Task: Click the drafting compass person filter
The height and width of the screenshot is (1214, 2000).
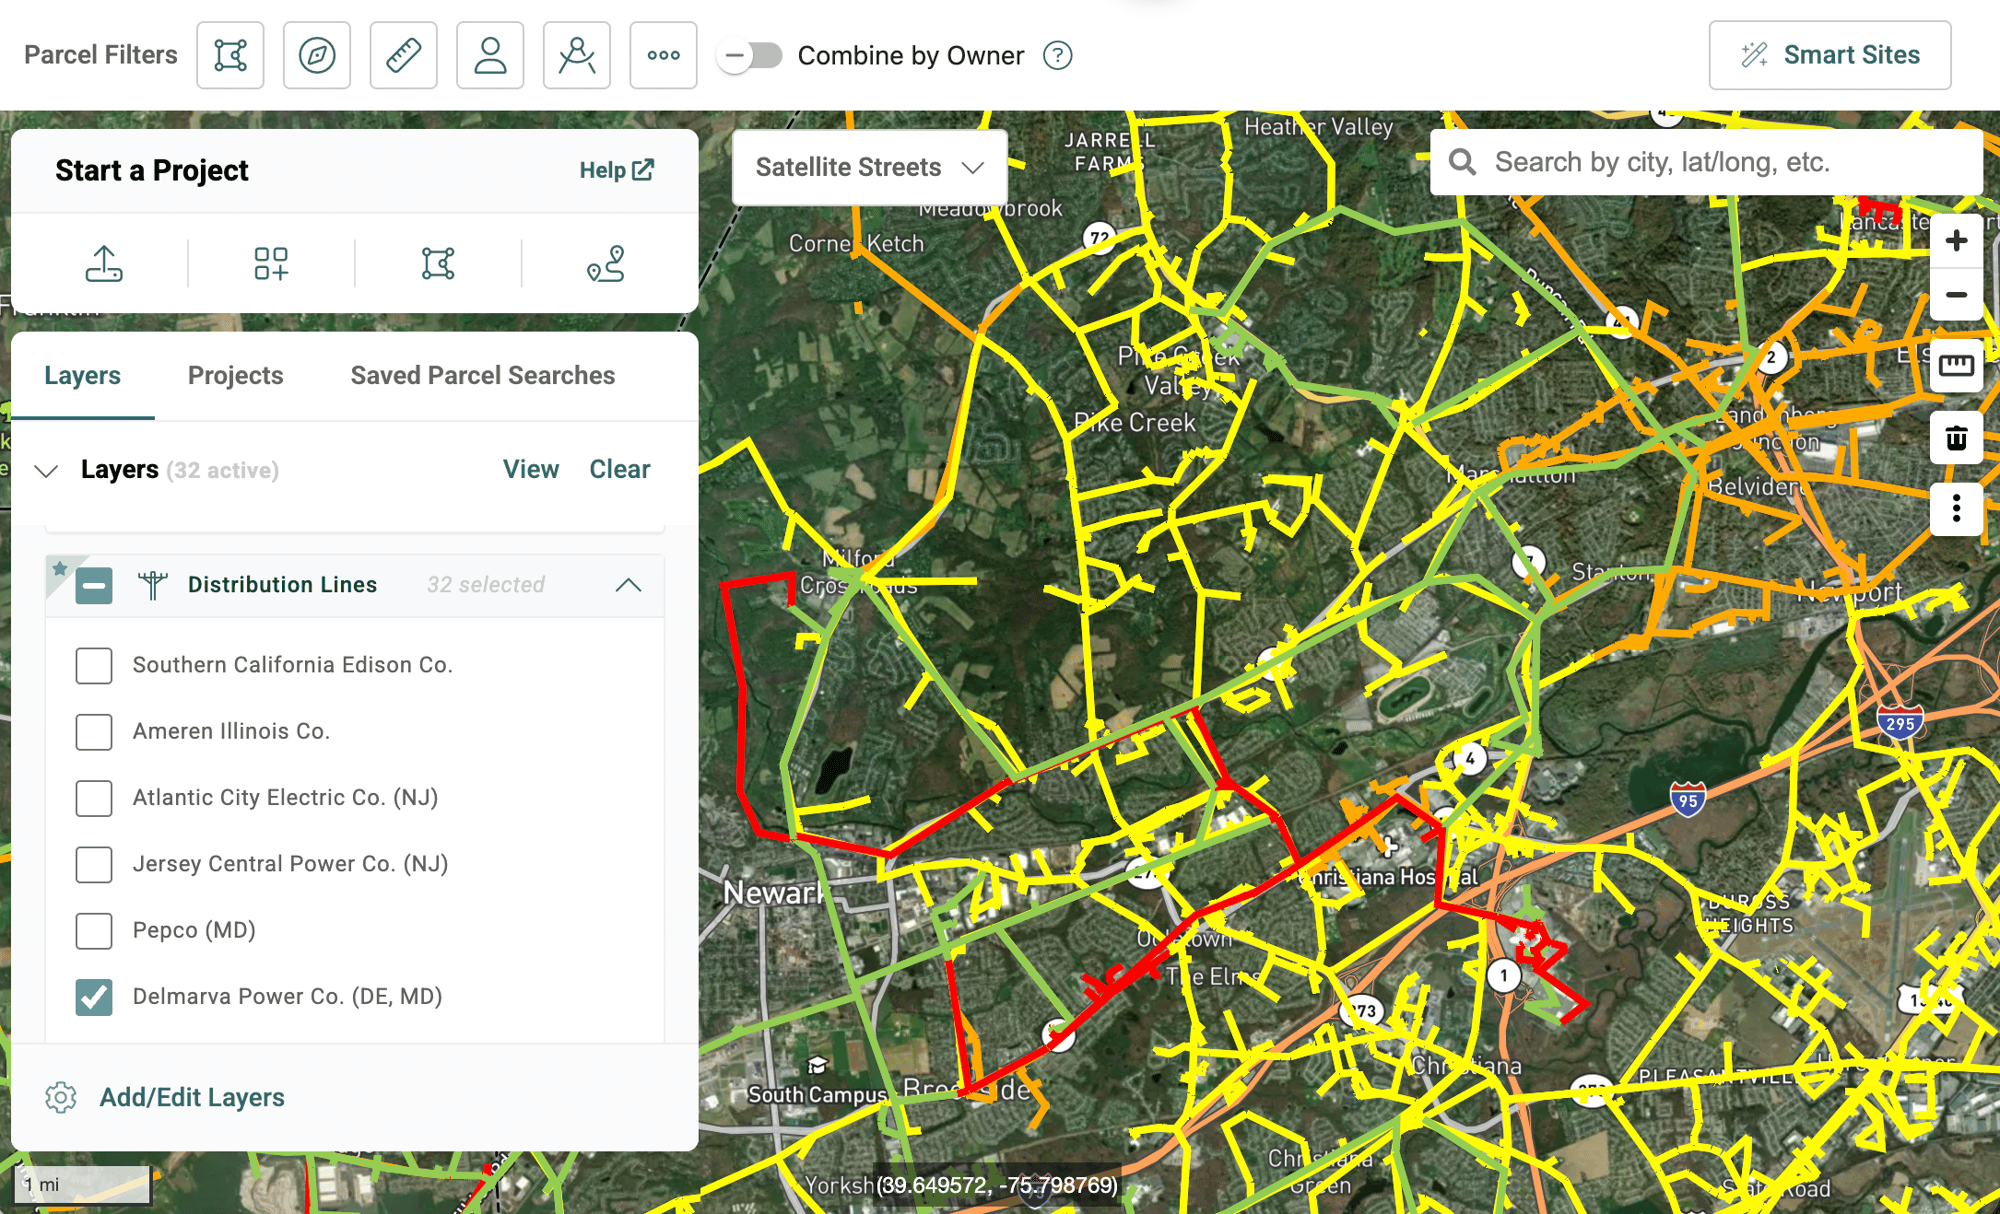Action: pyautogui.click(x=577, y=55)
